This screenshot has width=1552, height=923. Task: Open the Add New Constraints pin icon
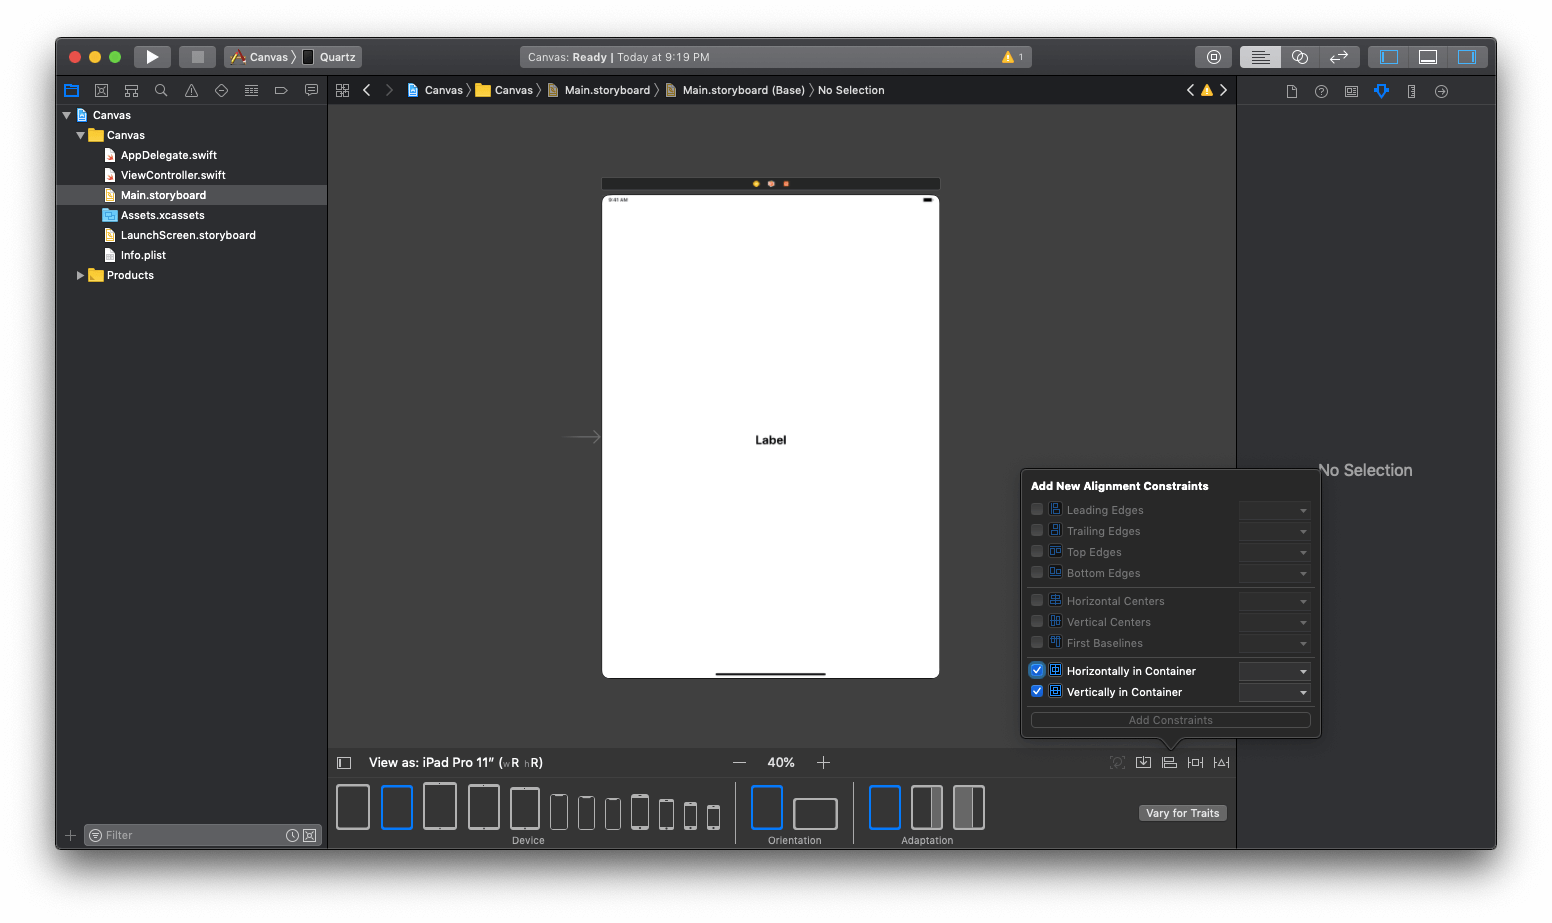click(1195, 763)
